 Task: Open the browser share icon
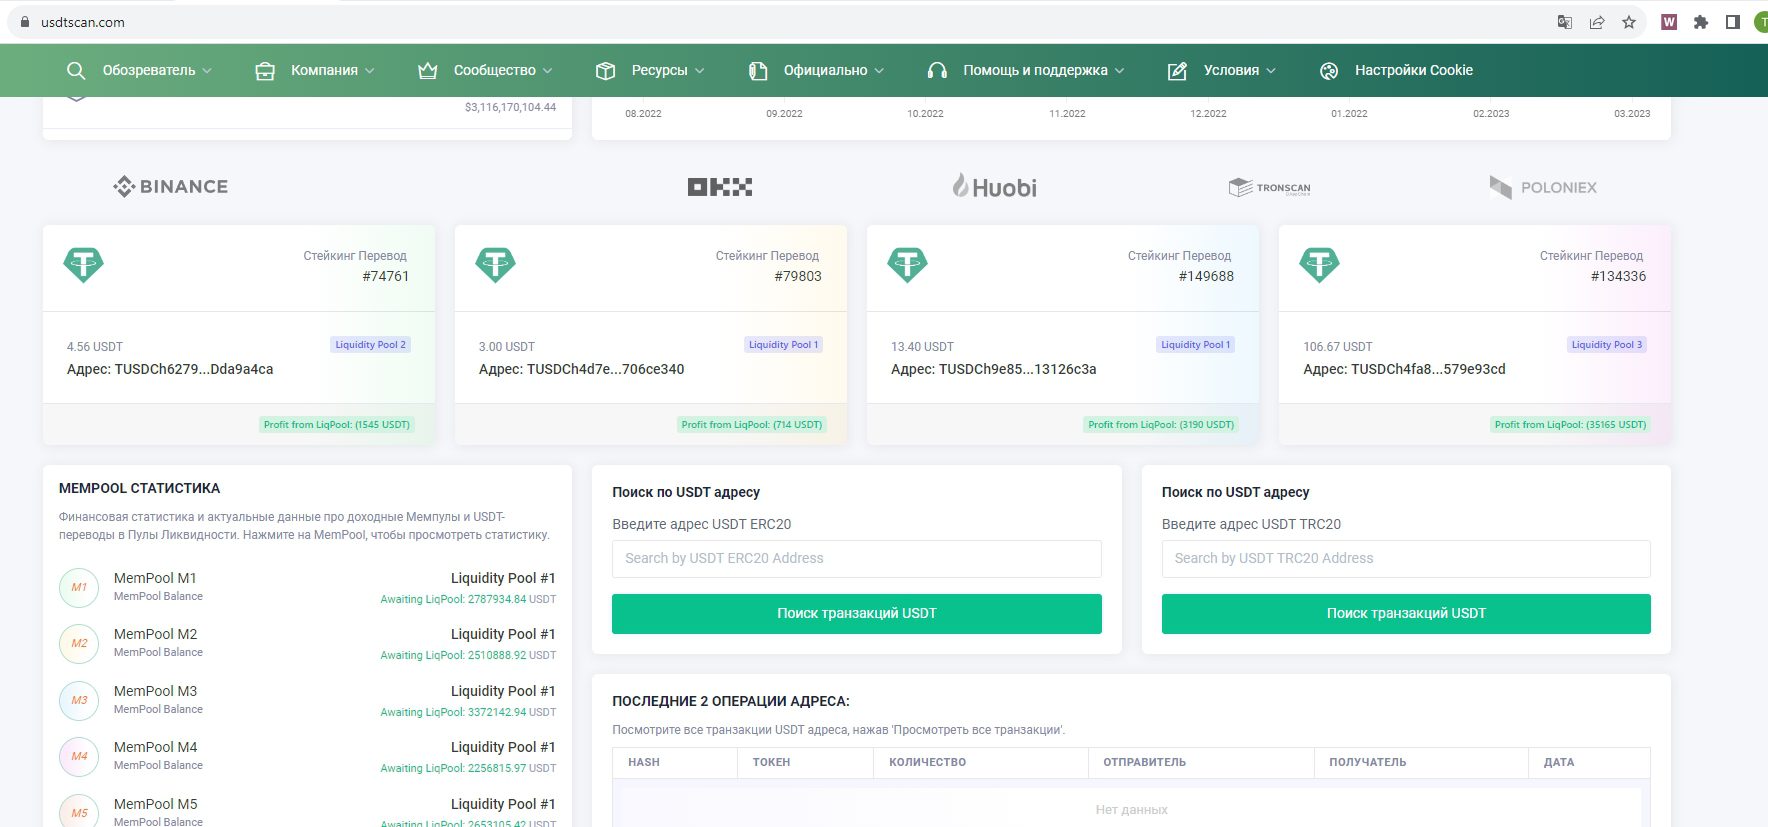(1597, 22)
